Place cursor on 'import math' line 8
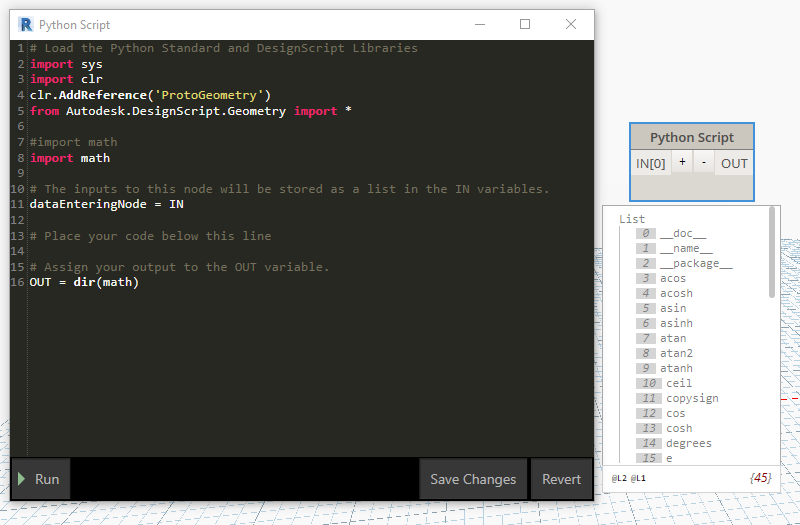This screenshot has width=800, height=525. click(x=69, y=158)
